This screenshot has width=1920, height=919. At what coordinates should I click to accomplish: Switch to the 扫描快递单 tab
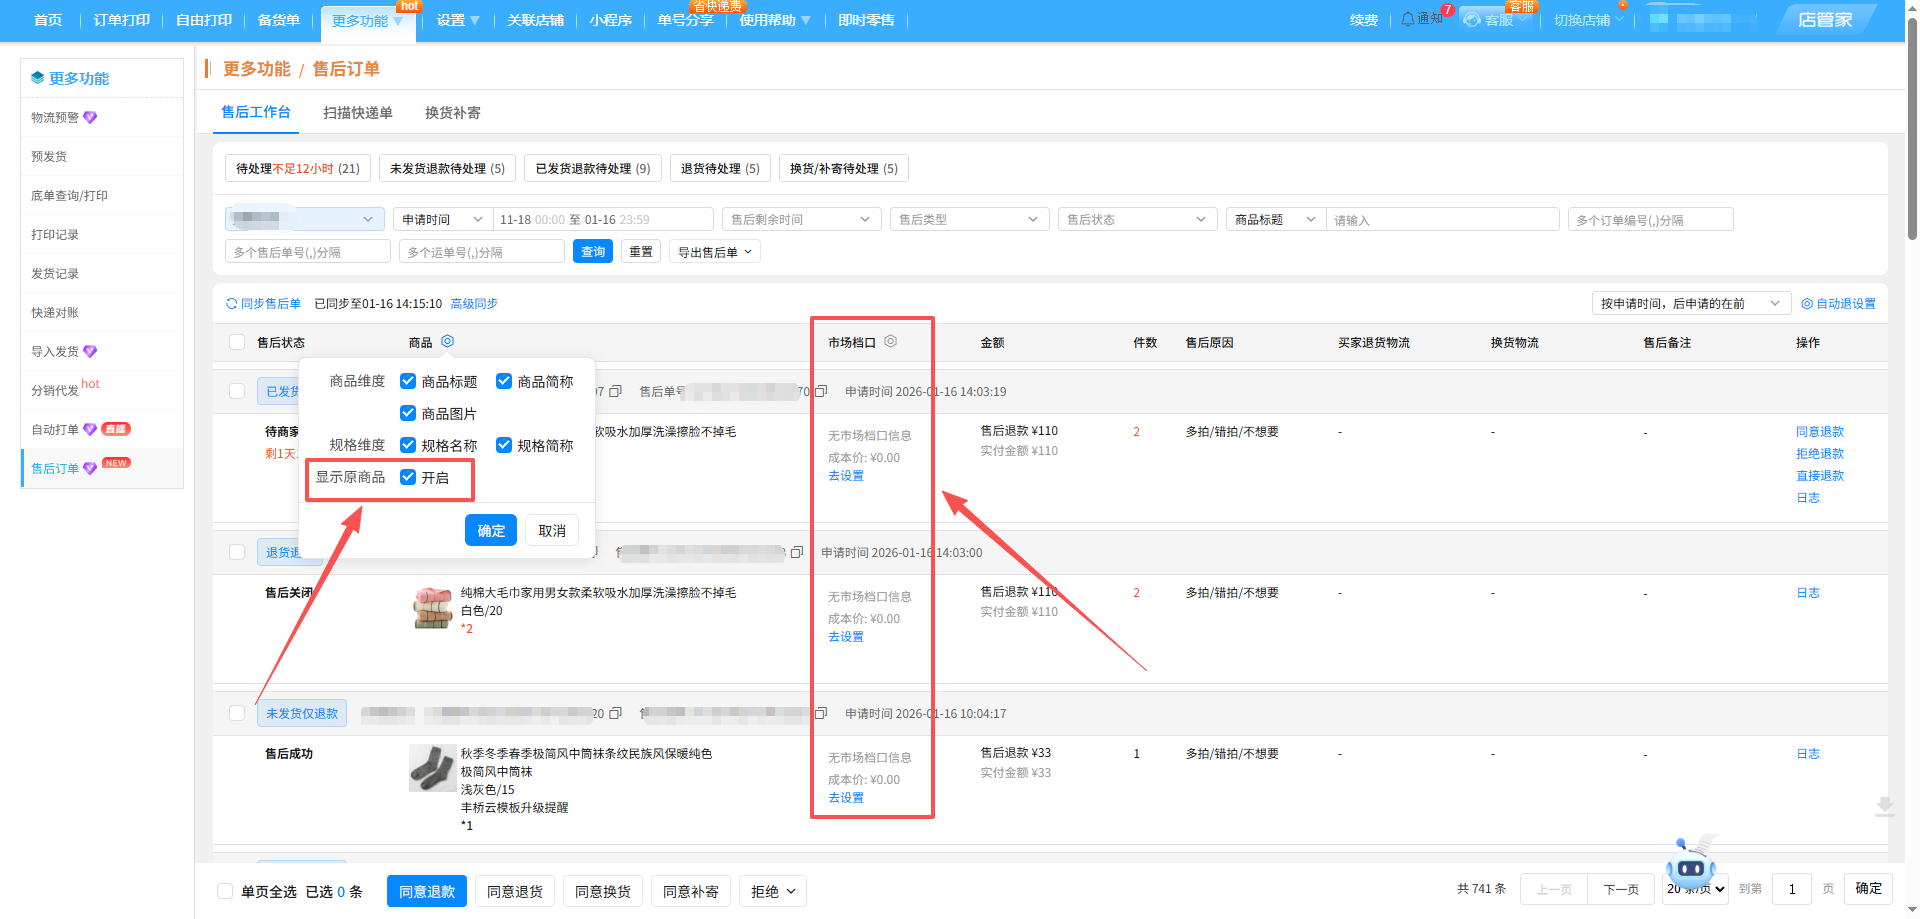[357, 113]
